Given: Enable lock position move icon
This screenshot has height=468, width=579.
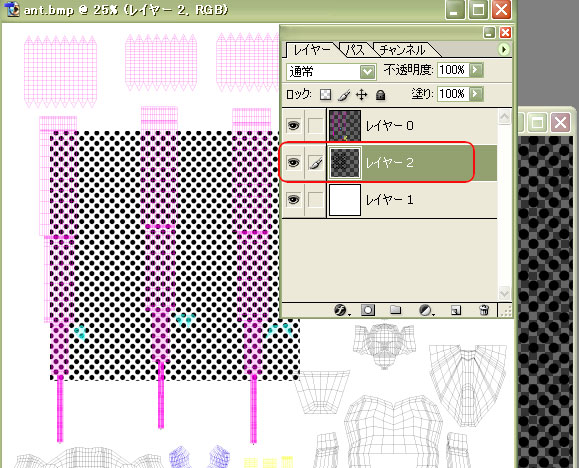Looking at the screenshot, I should pos(362,95).
